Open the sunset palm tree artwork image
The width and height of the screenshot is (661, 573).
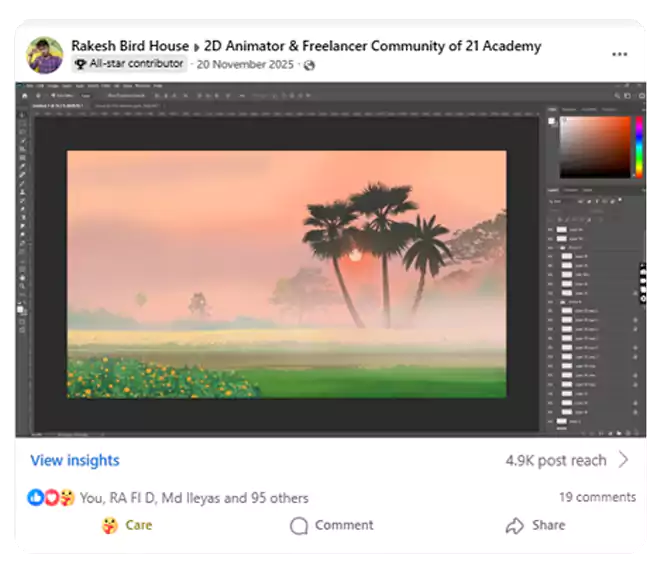pyautogui.click(x=287, y=273)
